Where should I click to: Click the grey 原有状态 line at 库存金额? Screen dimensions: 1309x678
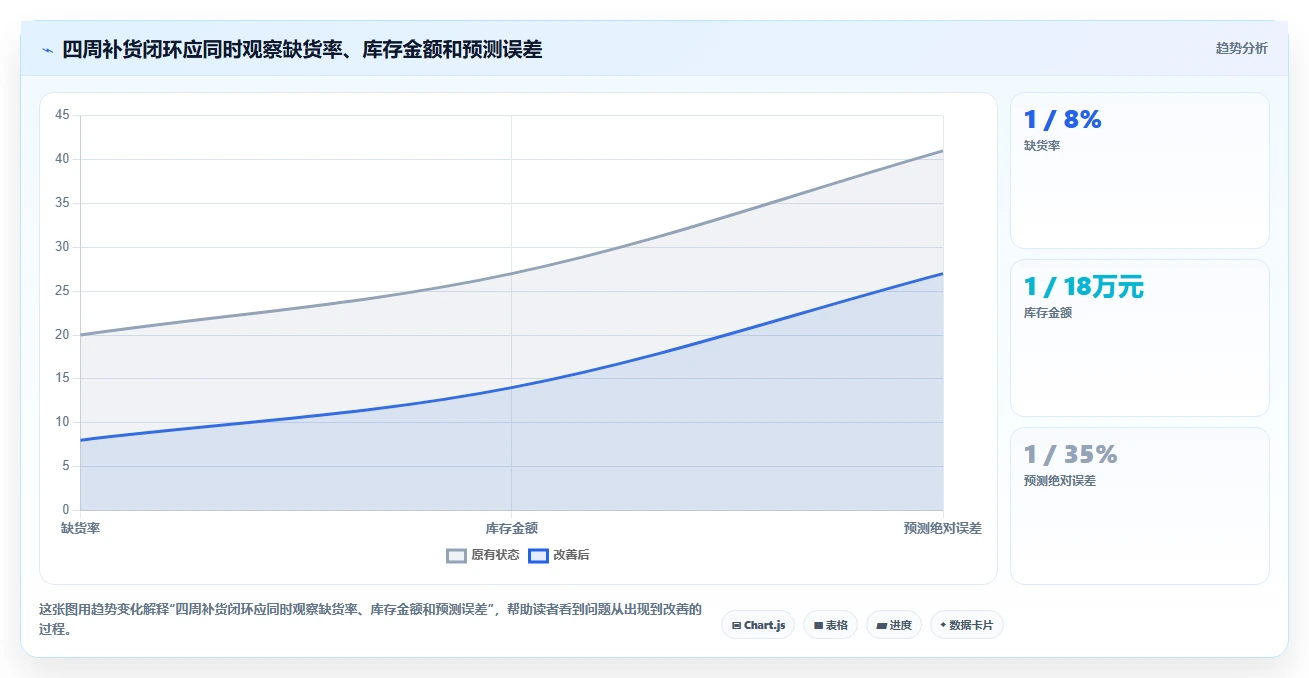point(511,273)
